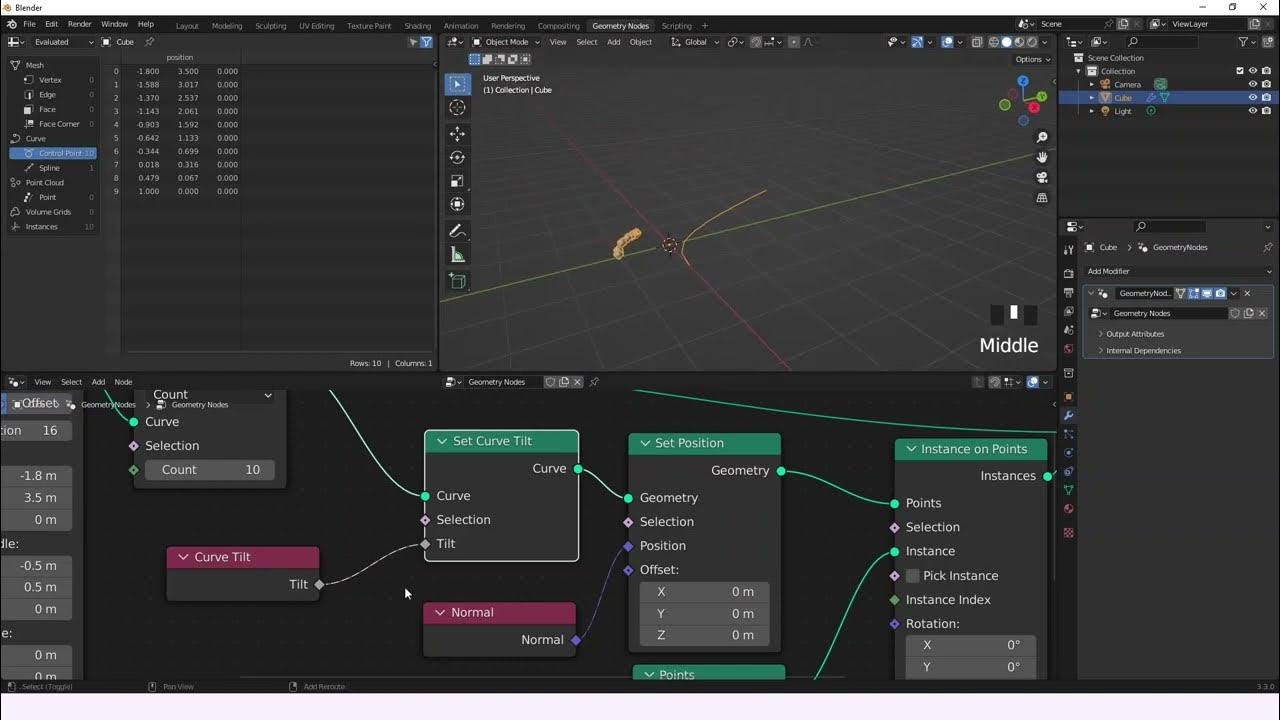Click the Count 10 value field
Viewport: 1280px width, 720px height.
pos(209,470)
